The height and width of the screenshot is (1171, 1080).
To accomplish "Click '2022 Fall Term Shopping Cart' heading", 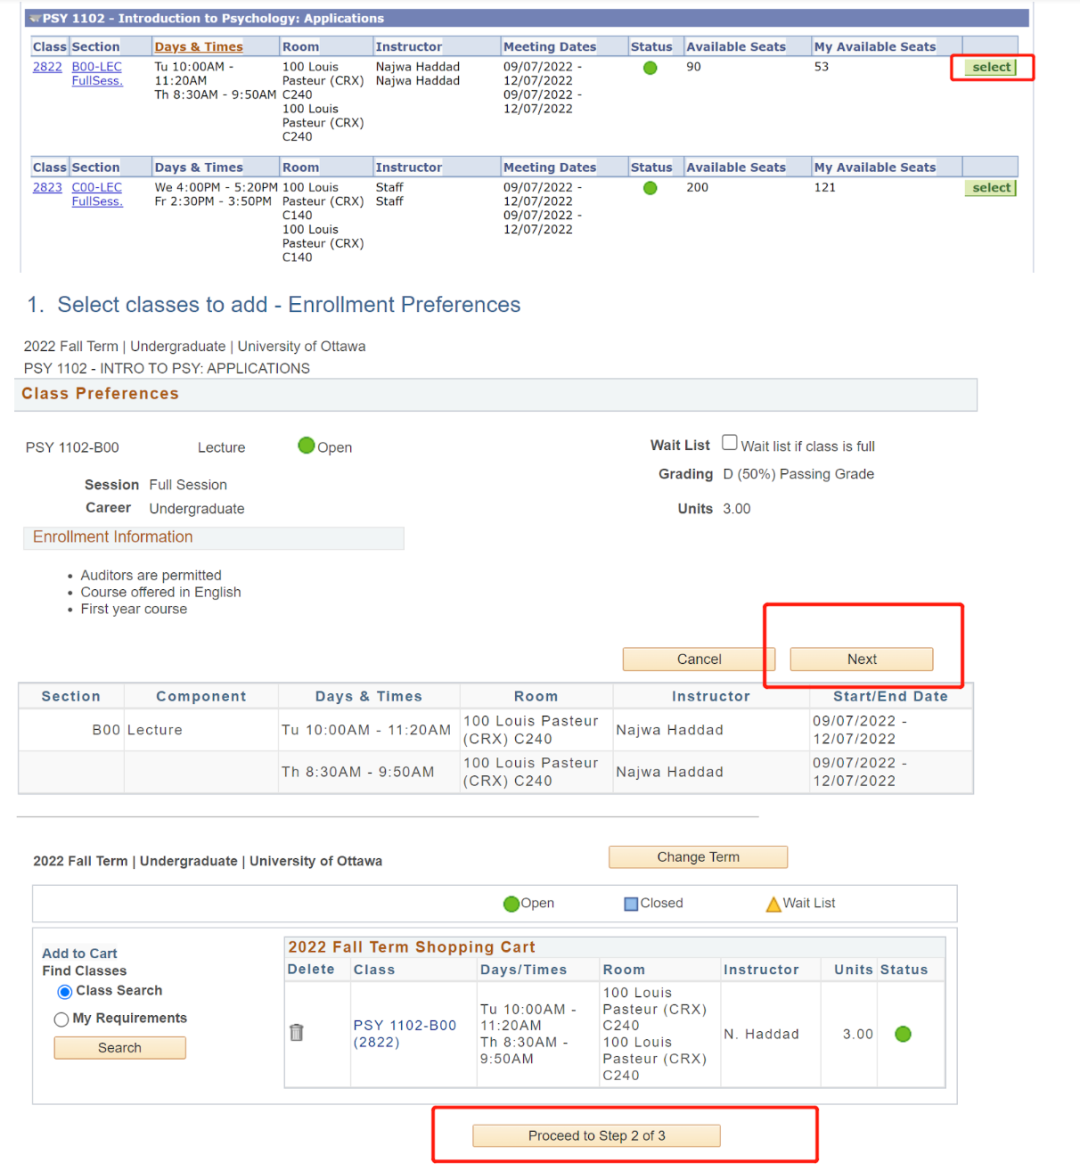I will tap(412, 947).
